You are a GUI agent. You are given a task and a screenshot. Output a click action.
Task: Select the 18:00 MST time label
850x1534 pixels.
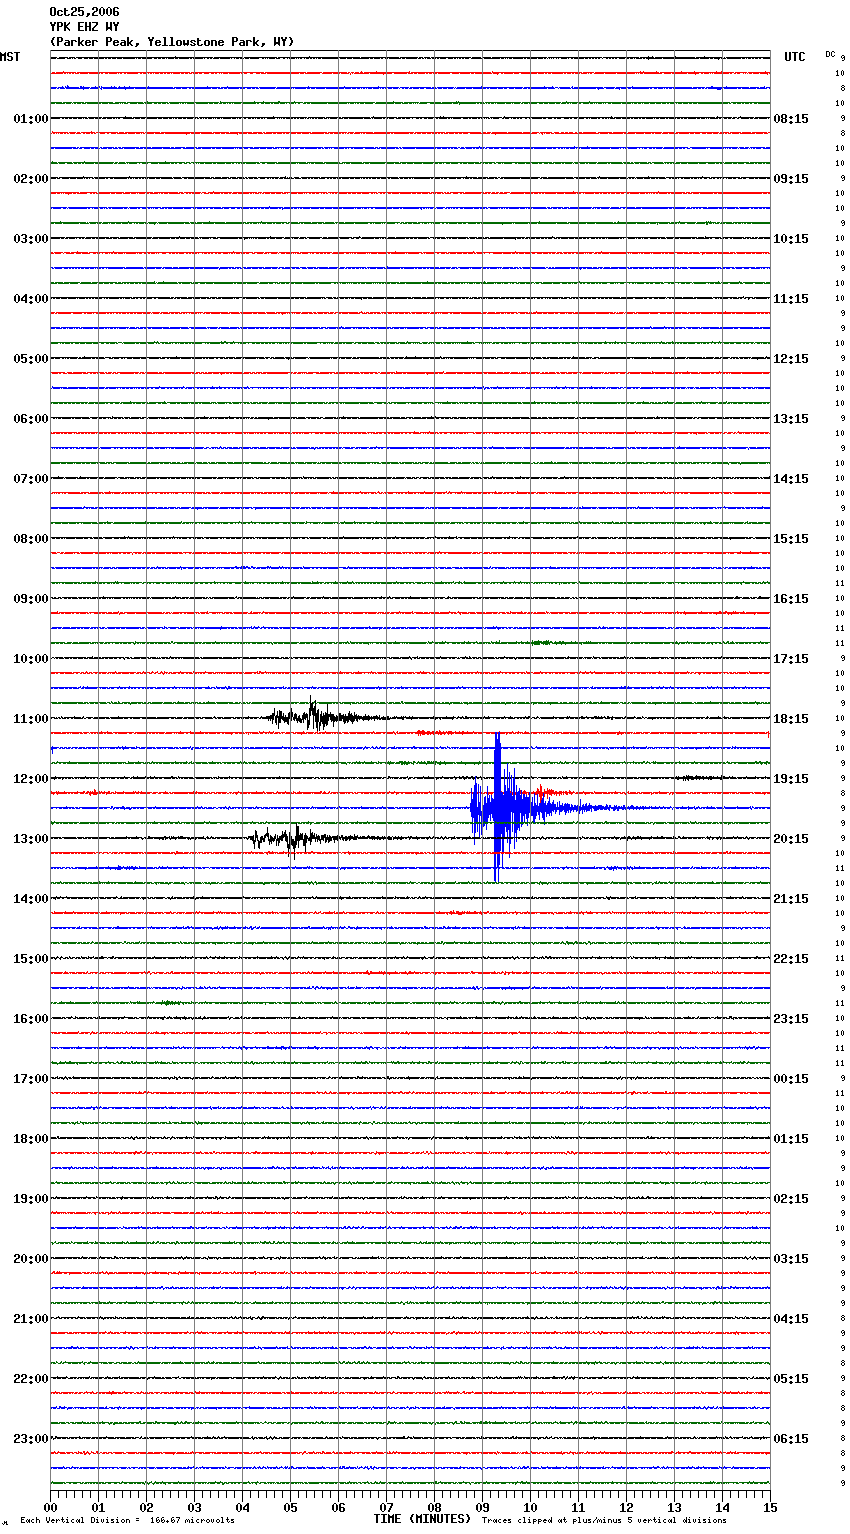click(31, 1139)
